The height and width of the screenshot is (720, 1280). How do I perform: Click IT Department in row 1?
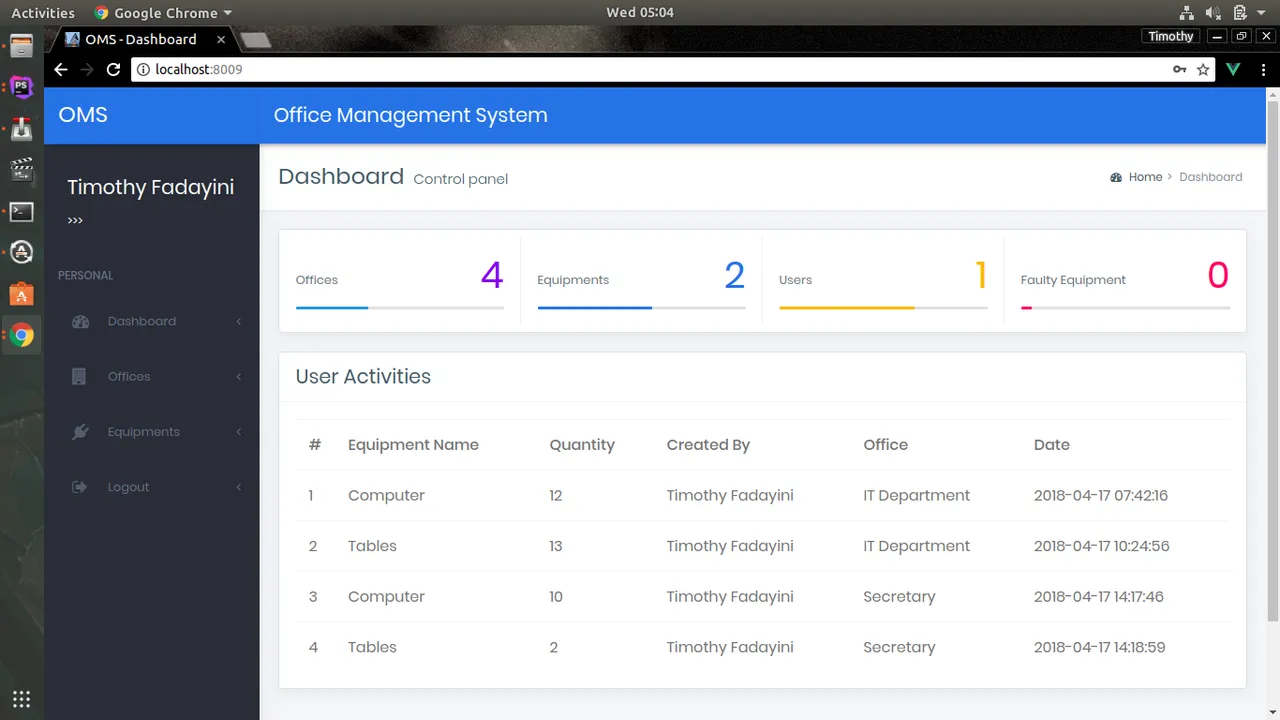(917, 495)
